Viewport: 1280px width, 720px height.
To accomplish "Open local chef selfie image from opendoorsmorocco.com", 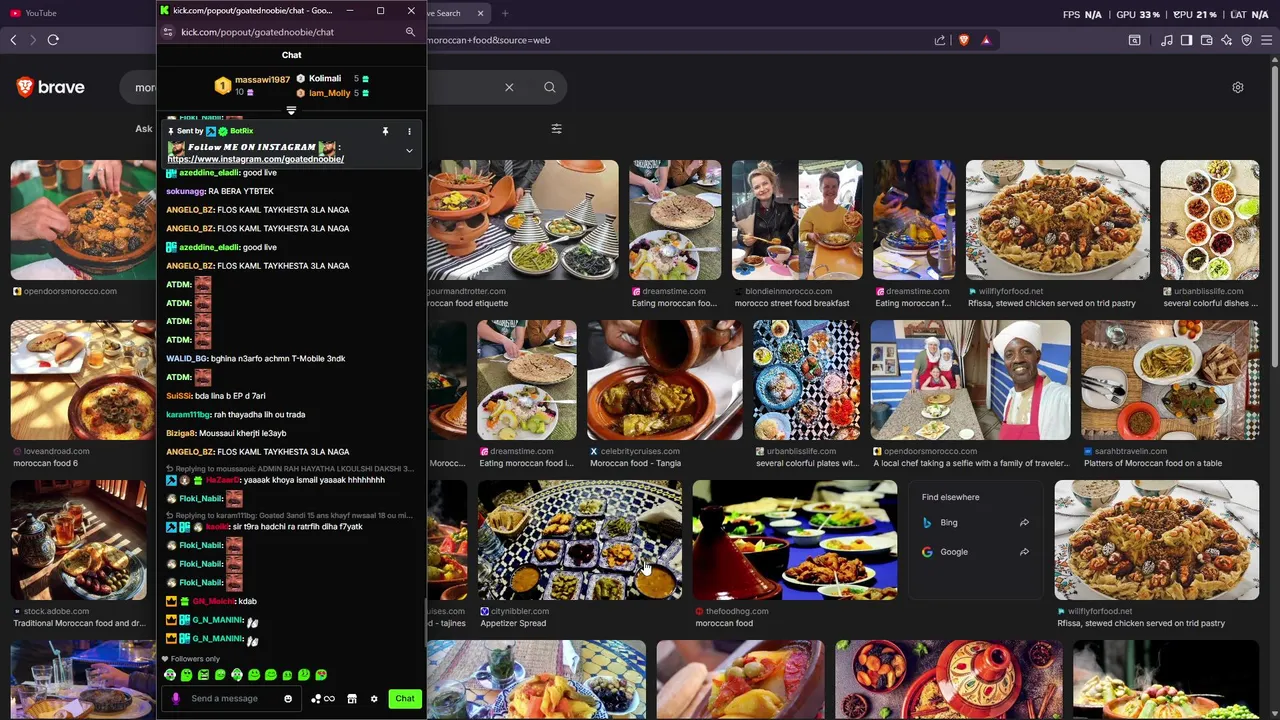I will tap(970, 380).
